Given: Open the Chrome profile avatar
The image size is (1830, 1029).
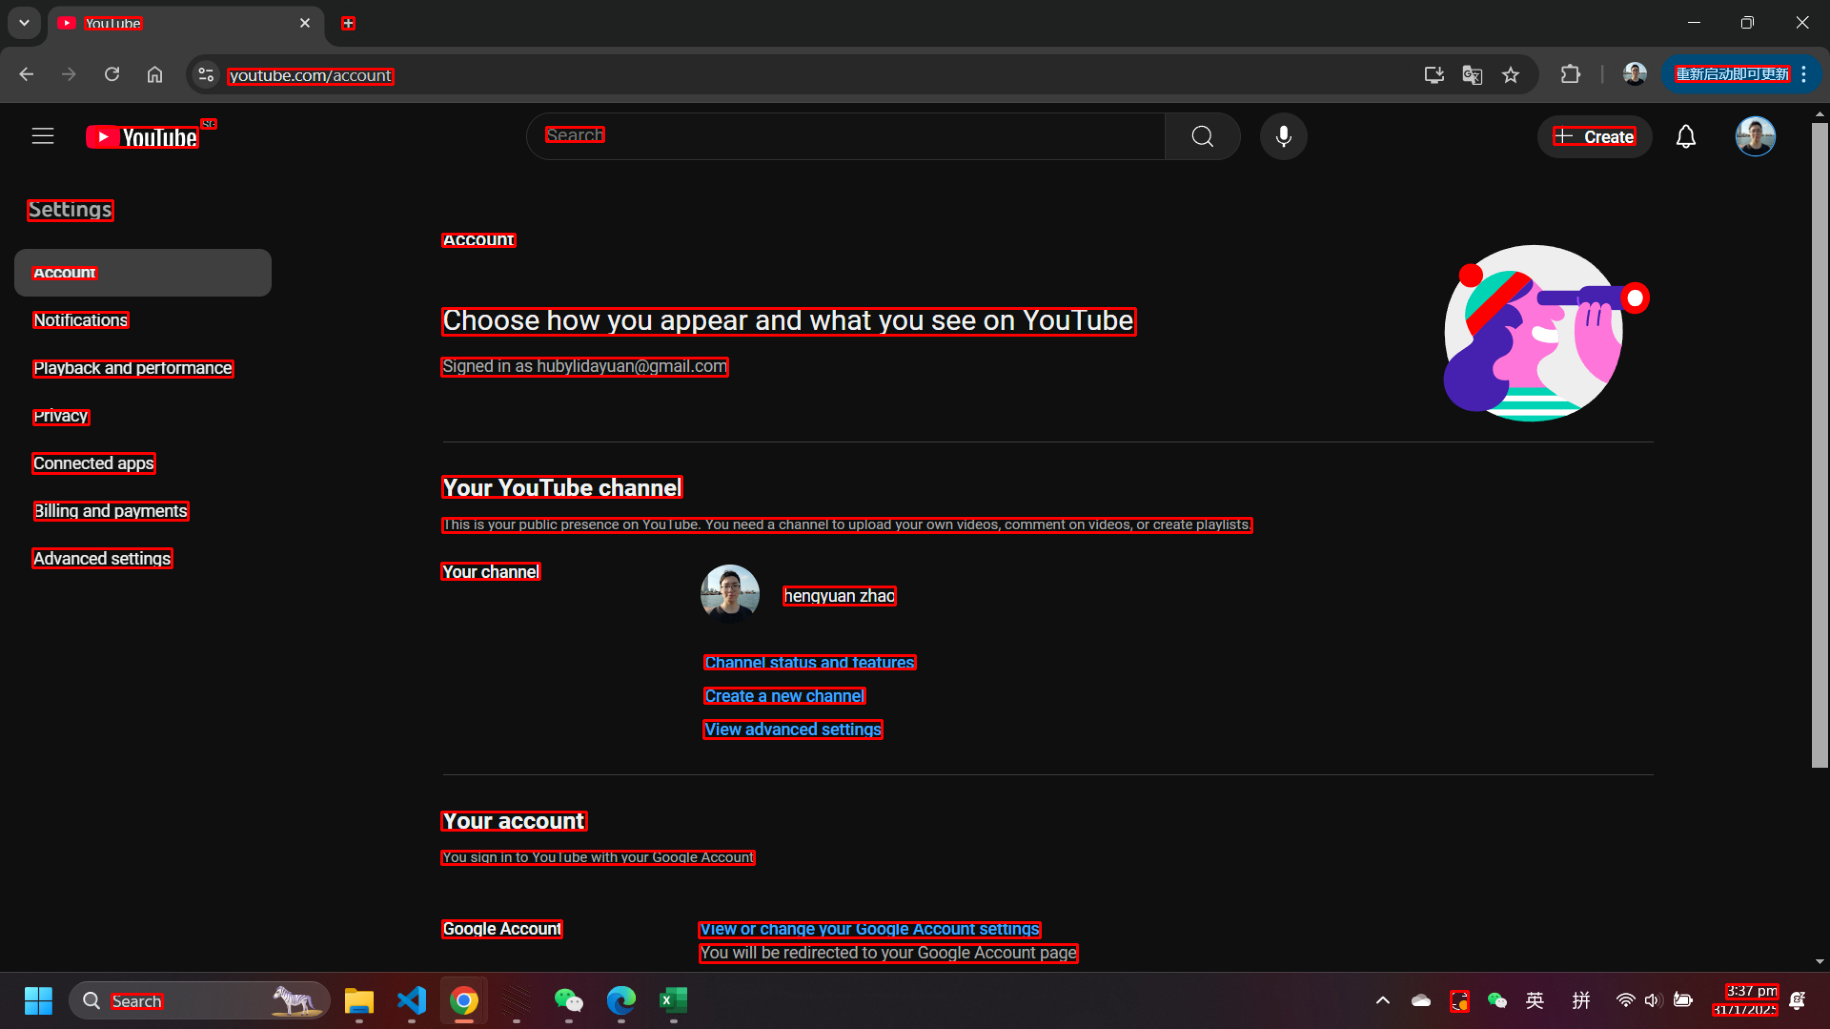Looking at the screenshot, I should pyautogui.click(x=1635, y=74).
